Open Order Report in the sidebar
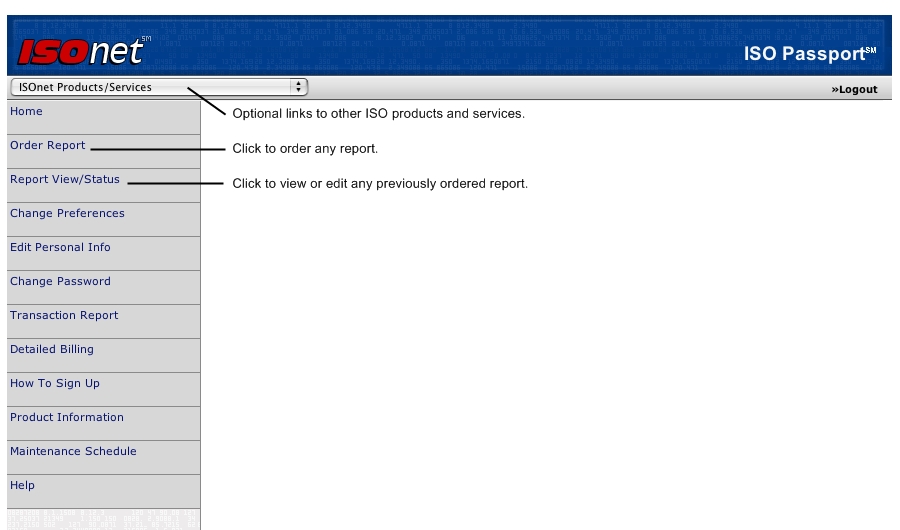The image size is (900, 530). point(47,145)
